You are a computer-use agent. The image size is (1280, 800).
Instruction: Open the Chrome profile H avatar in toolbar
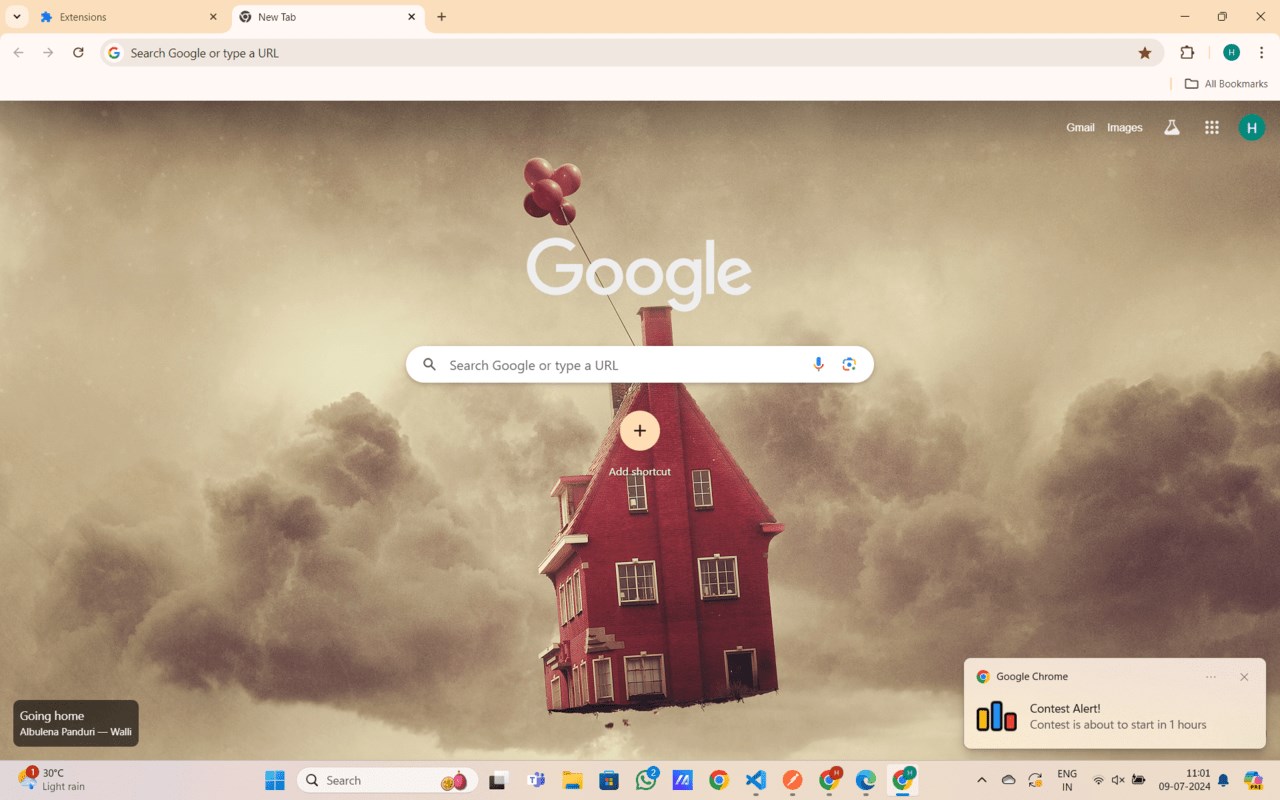1231,53
